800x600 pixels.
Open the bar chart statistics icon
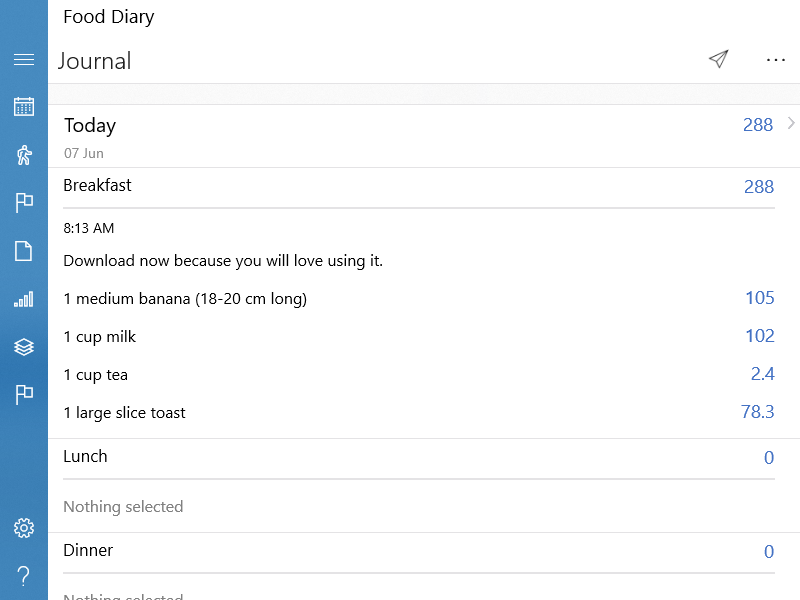click(x=24, y=299)
